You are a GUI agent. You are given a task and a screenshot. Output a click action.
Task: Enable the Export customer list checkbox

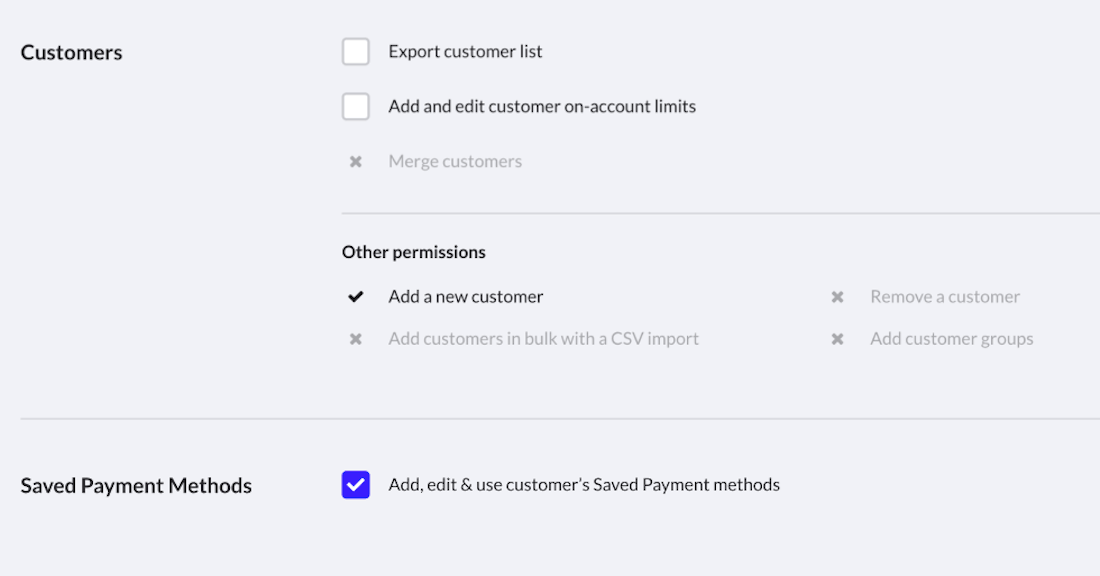click(x=356, y=52)
